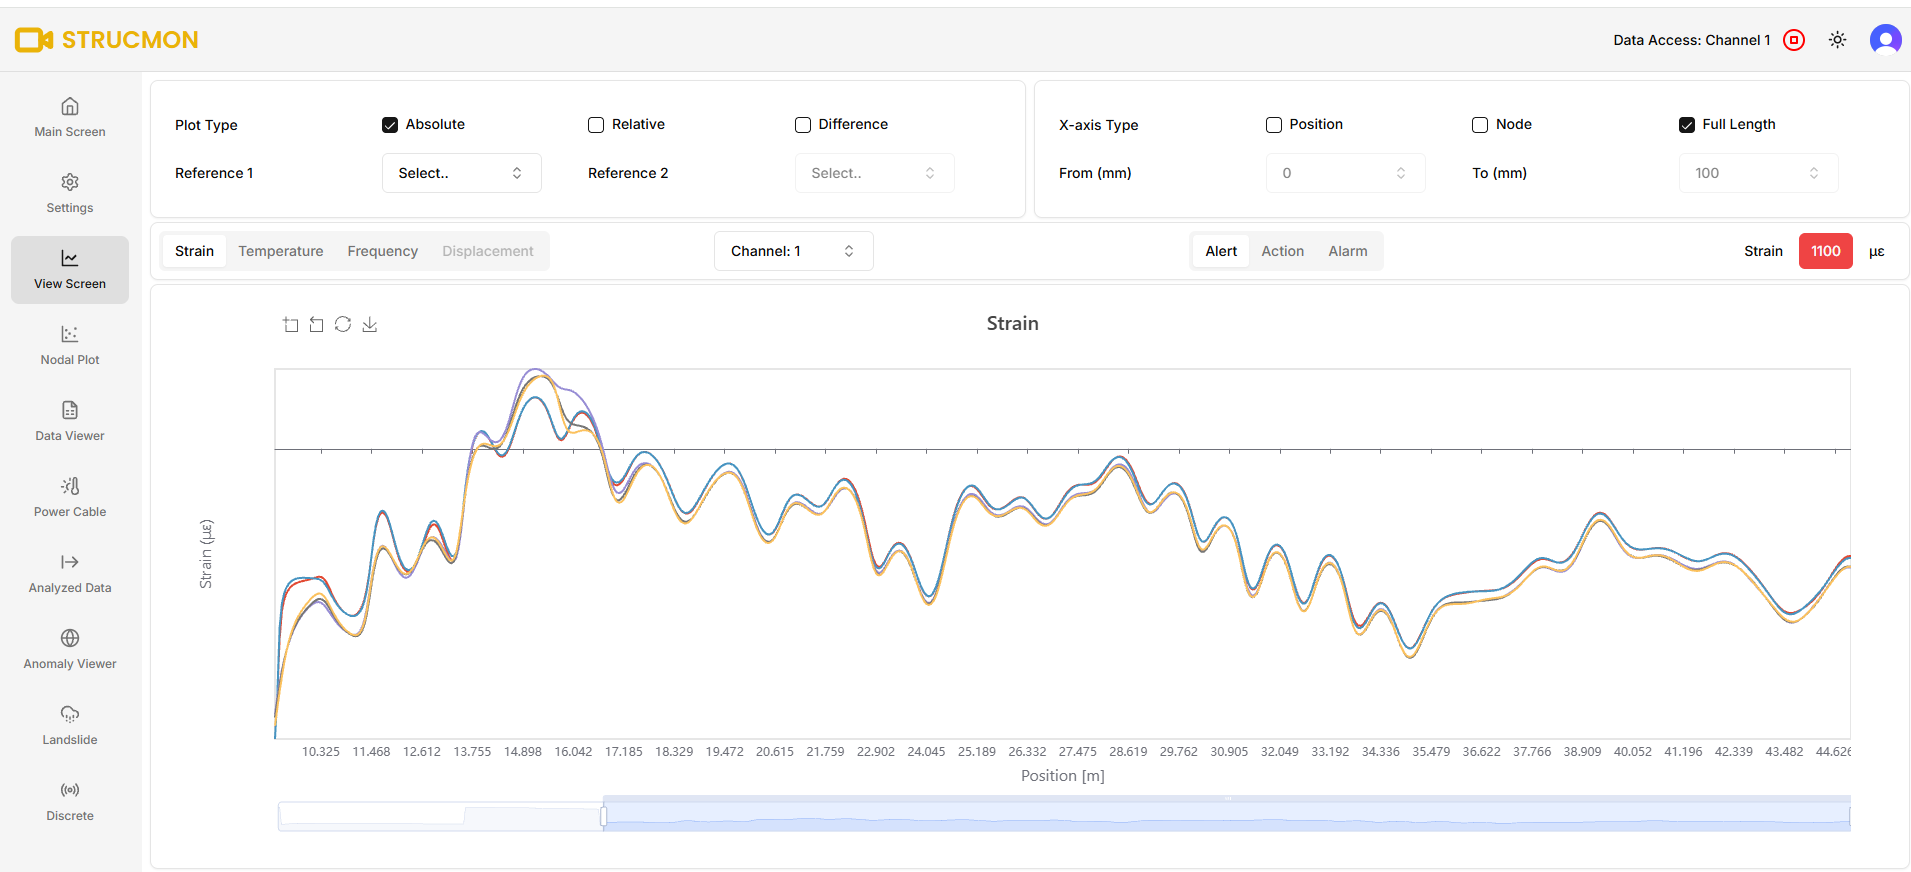Select the Alarm threshold tab

1348,251
